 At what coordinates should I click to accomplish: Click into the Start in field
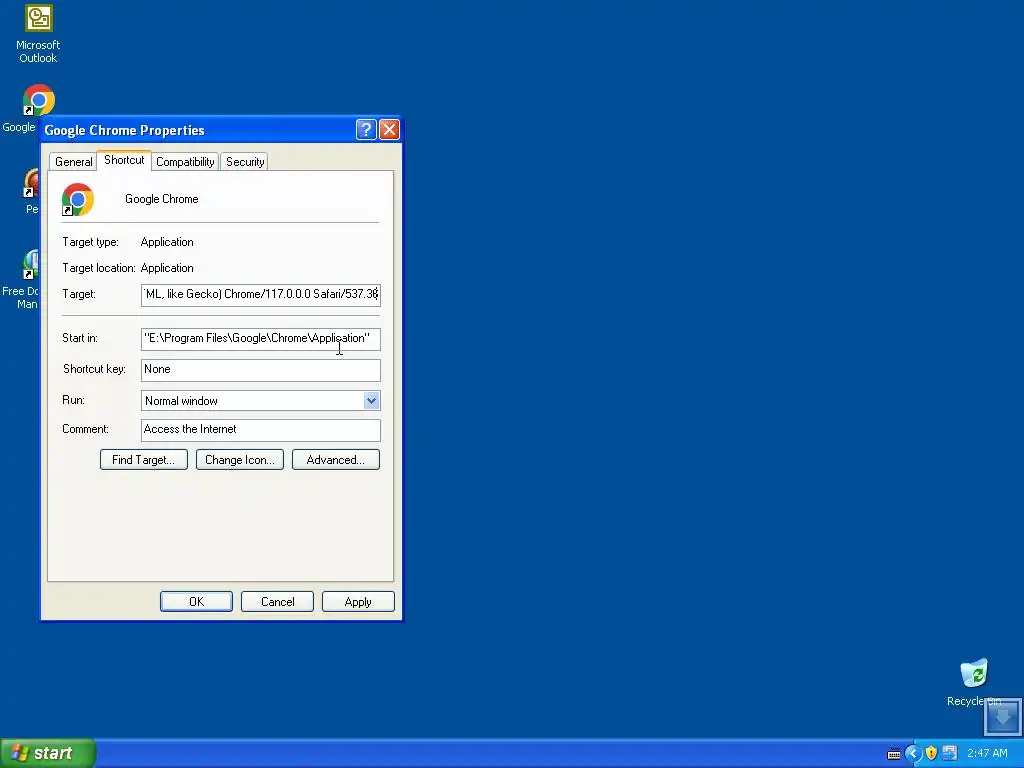coord(261,339)
